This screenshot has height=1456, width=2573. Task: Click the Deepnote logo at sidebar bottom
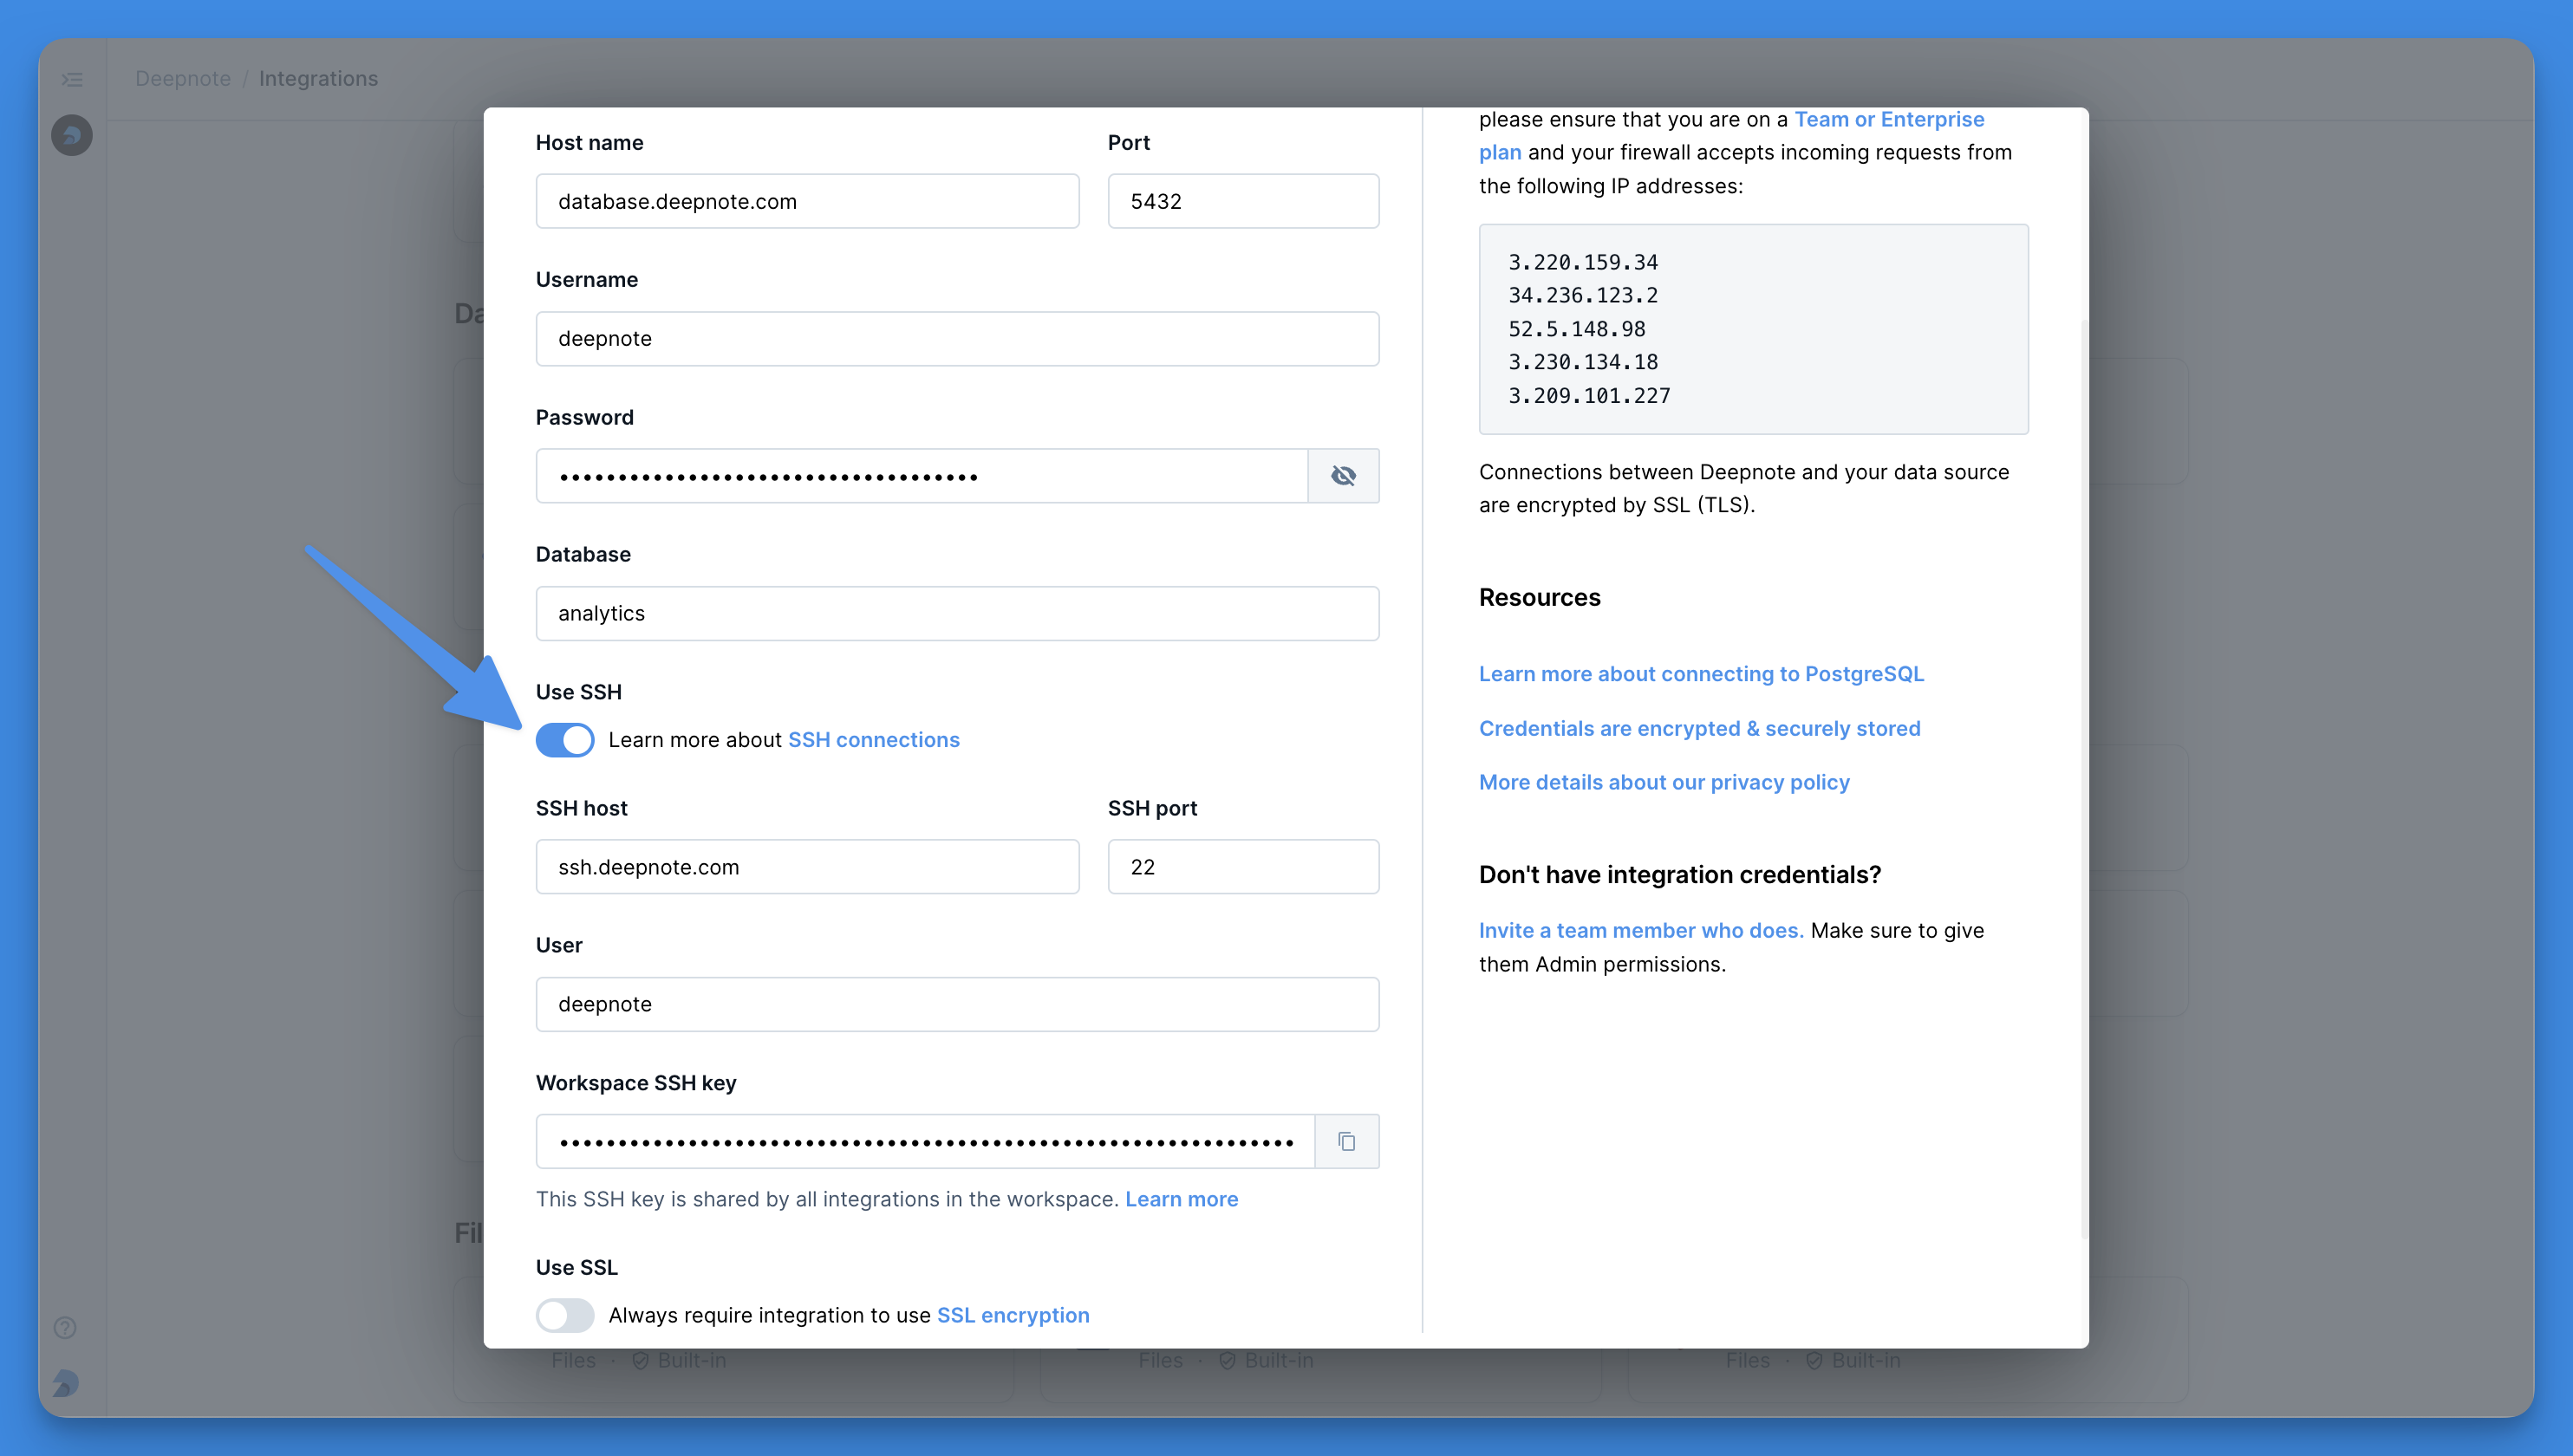pos(65,1383)
